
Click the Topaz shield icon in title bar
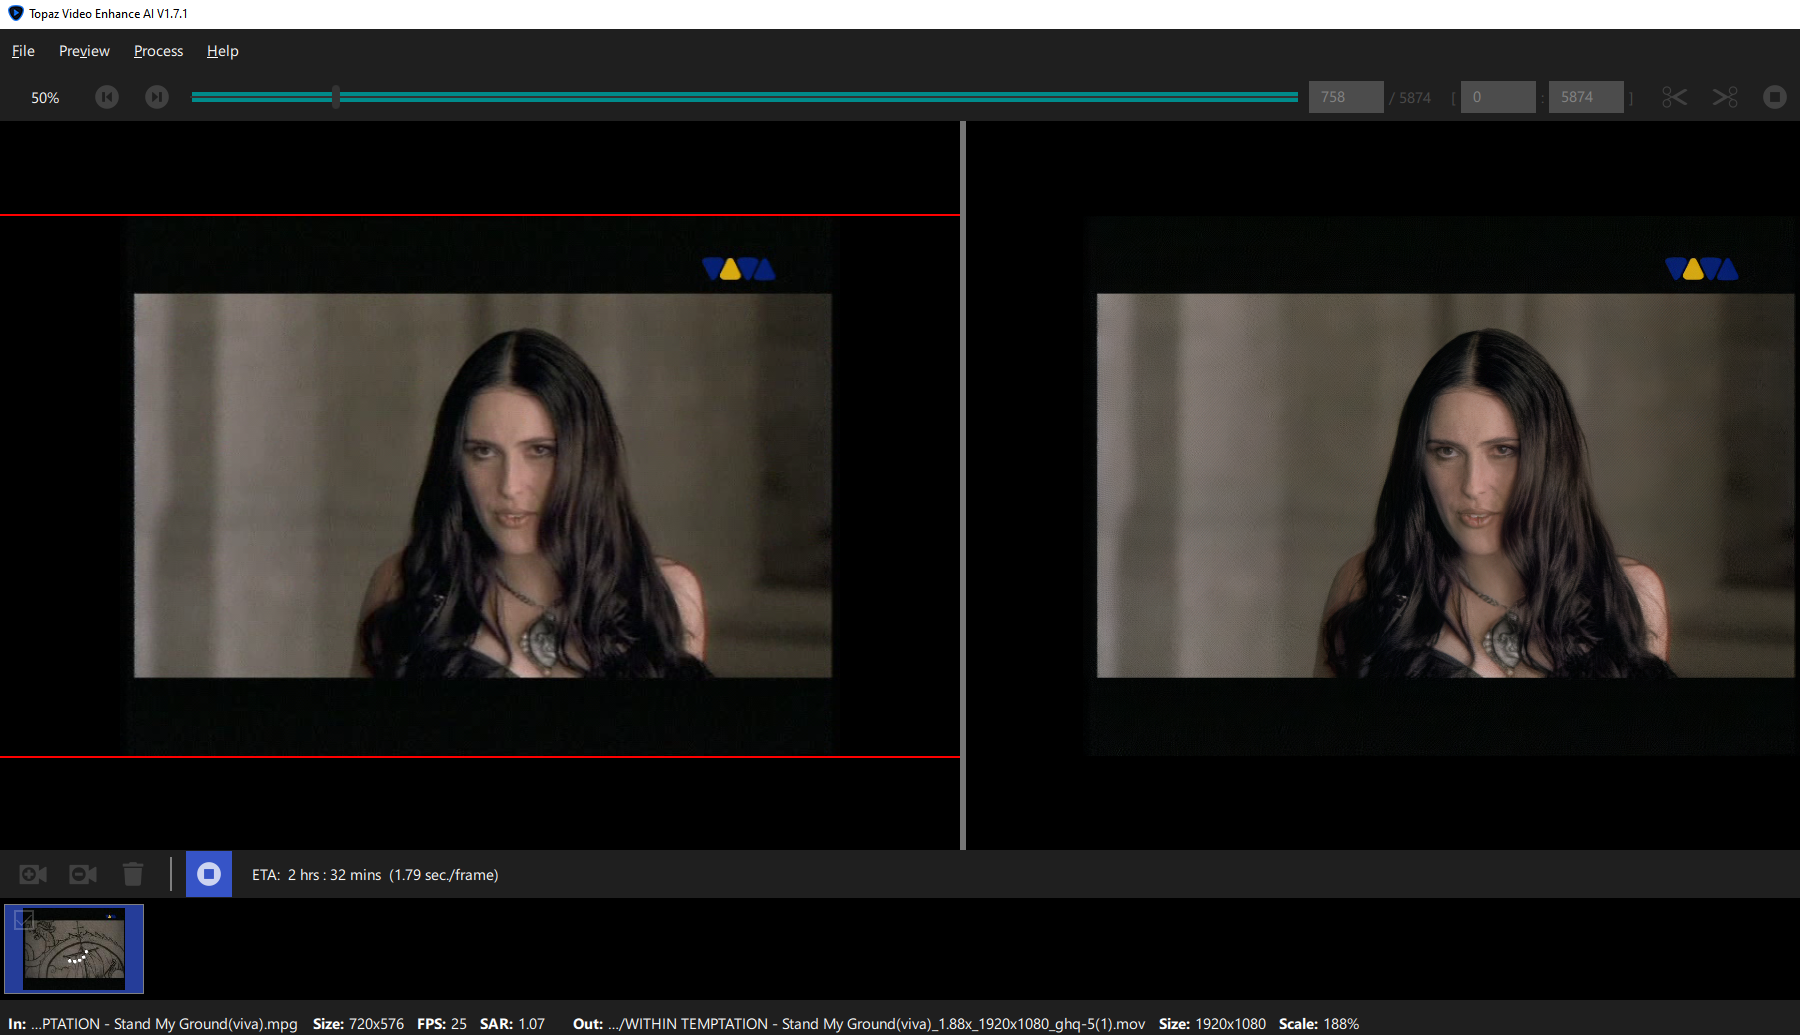click(15, 13)
